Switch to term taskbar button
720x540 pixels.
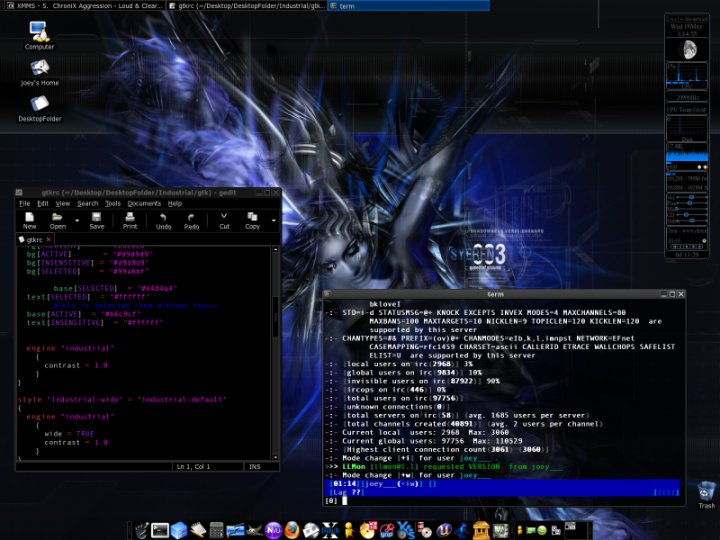[x=408, y=6]
